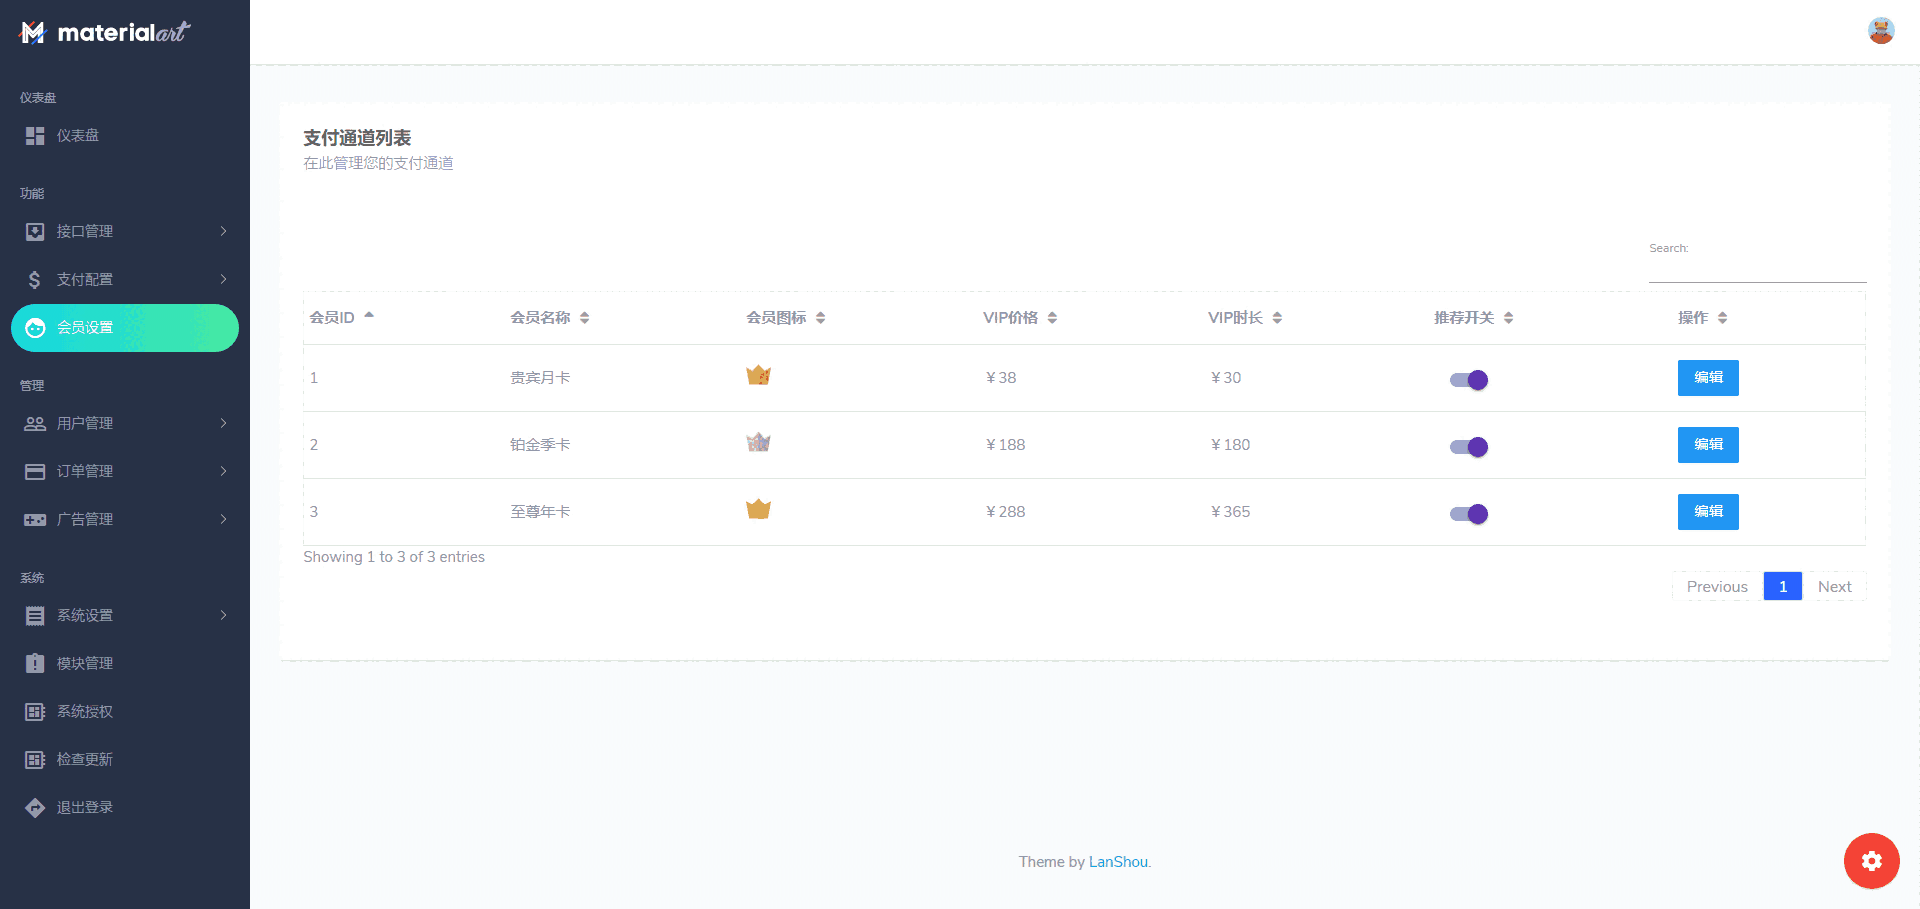
Task: Go to the Next page
Action: (1834, 587)
